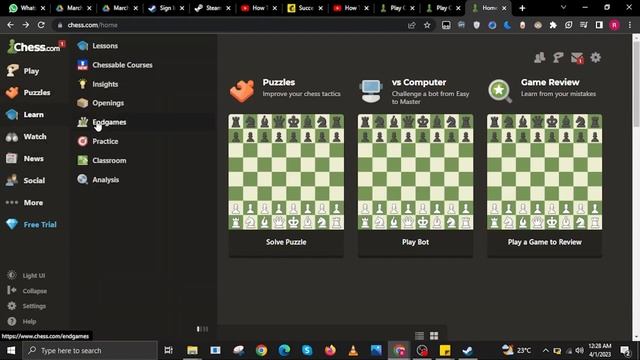The width and height of the screenshot is (640, 360).
Task: Open Sticky Notes from the taskbar
Action: coord(445,350)
